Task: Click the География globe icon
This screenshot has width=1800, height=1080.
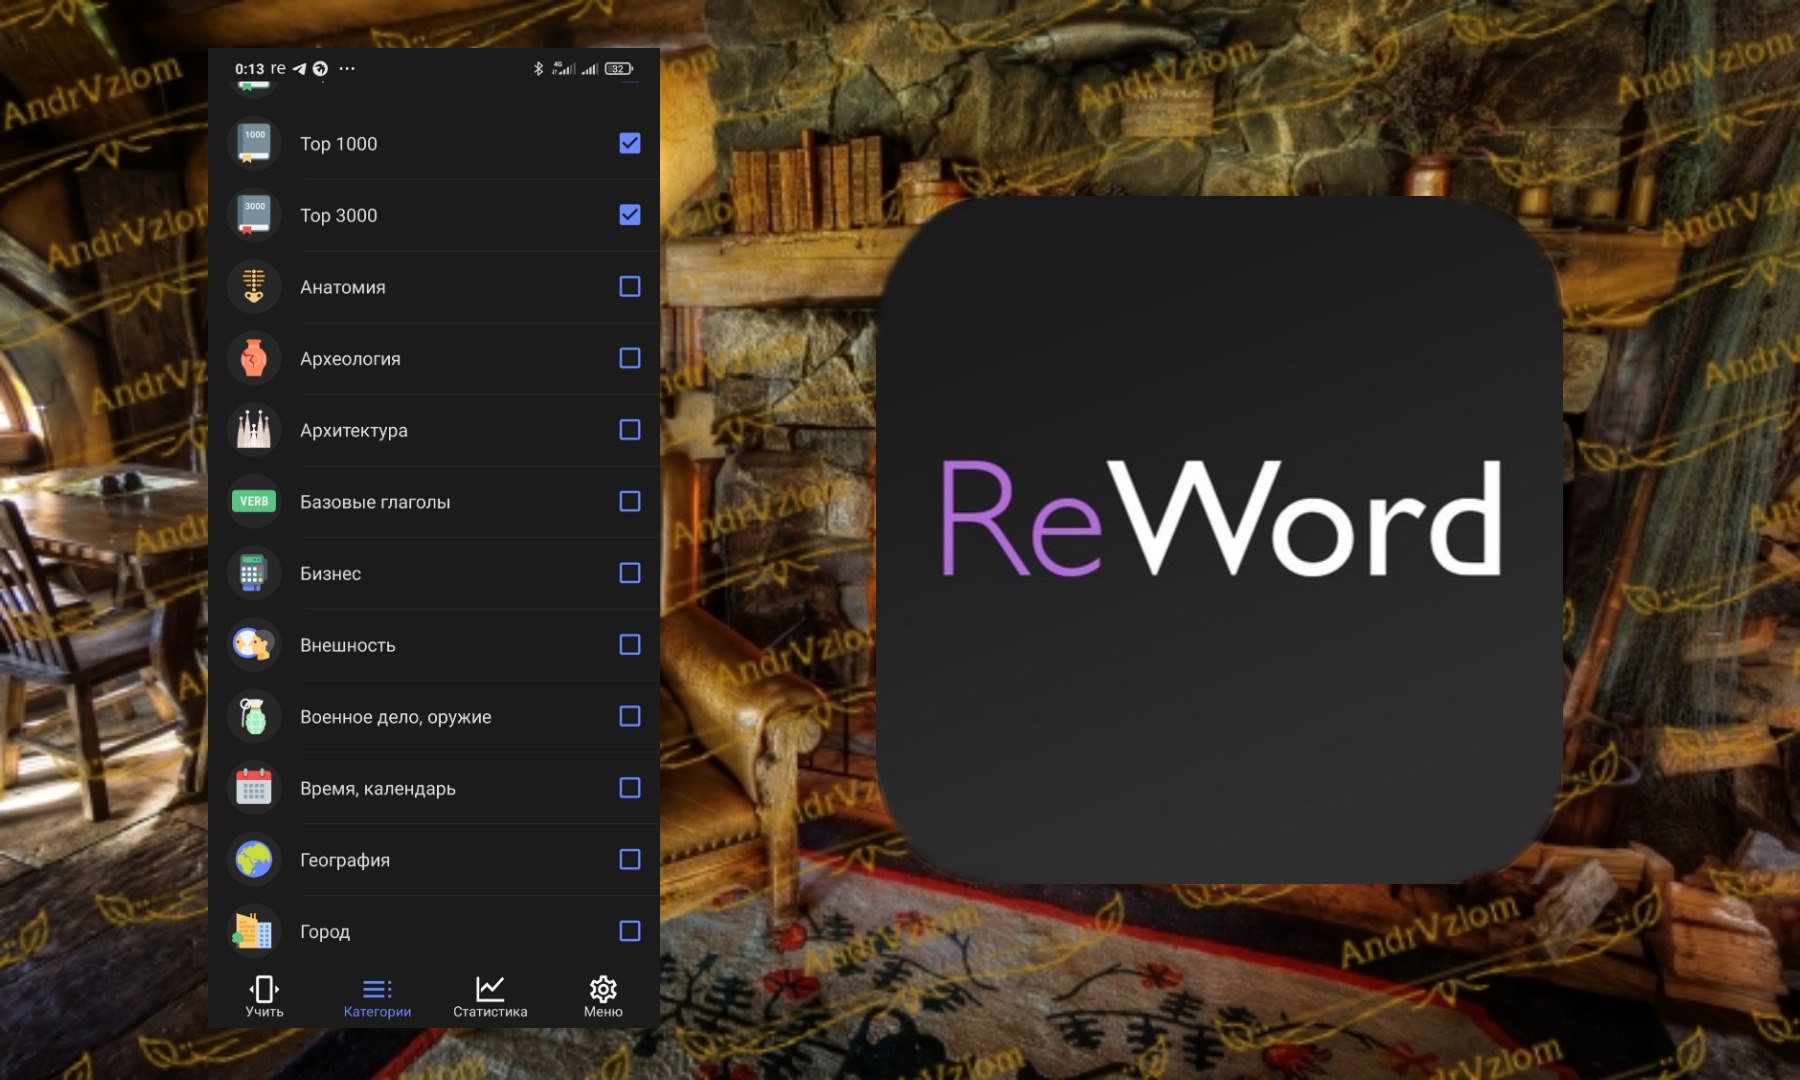Action: (x=254, y=860)
